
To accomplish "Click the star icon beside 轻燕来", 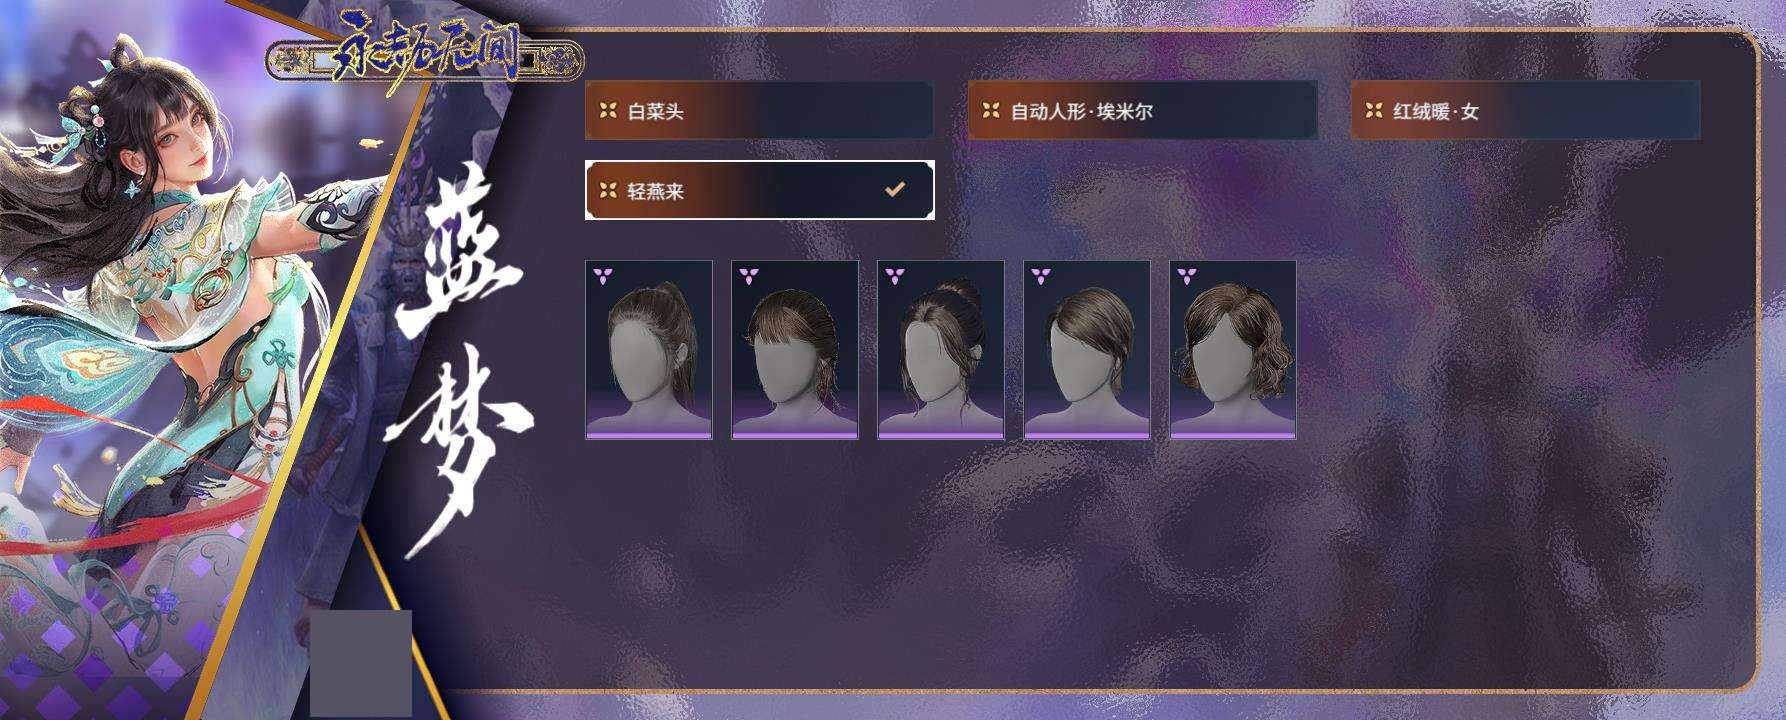I will (608, 190).
